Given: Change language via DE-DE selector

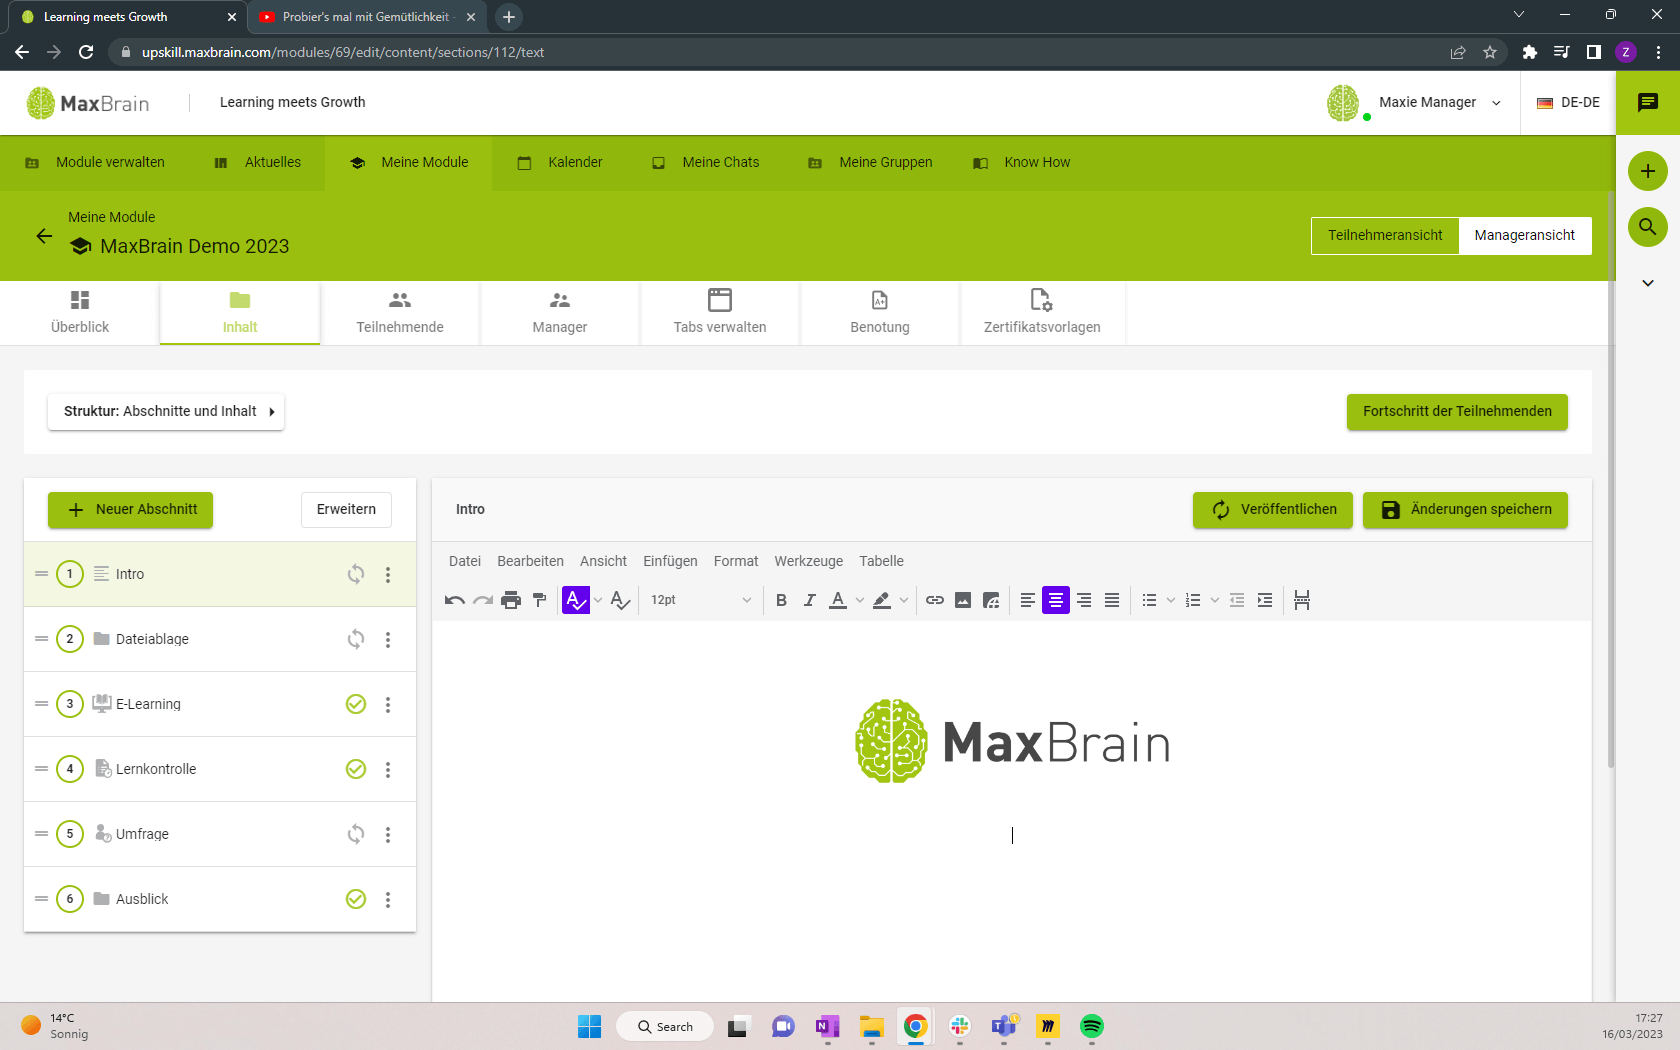Looking at the screenshot, I should (1568, 103).
